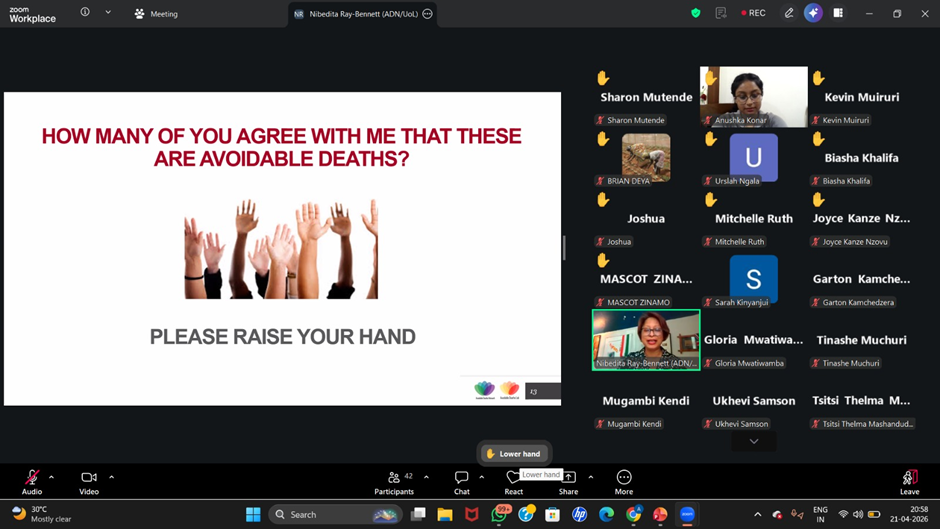Expand the Audio options caret
This screenshot has height=529, width=940.
pos(52,477)
